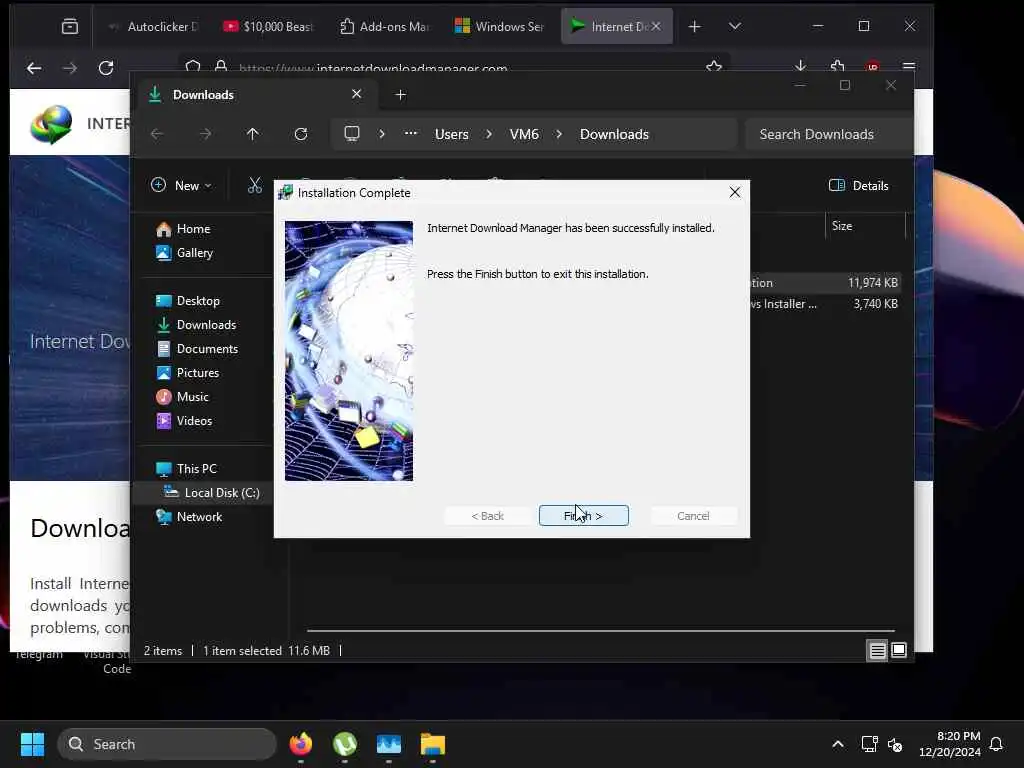The image size is (1024, 768).
Task: Open Local Disk (C:) in sidebar
Action: tap(212, 492)
